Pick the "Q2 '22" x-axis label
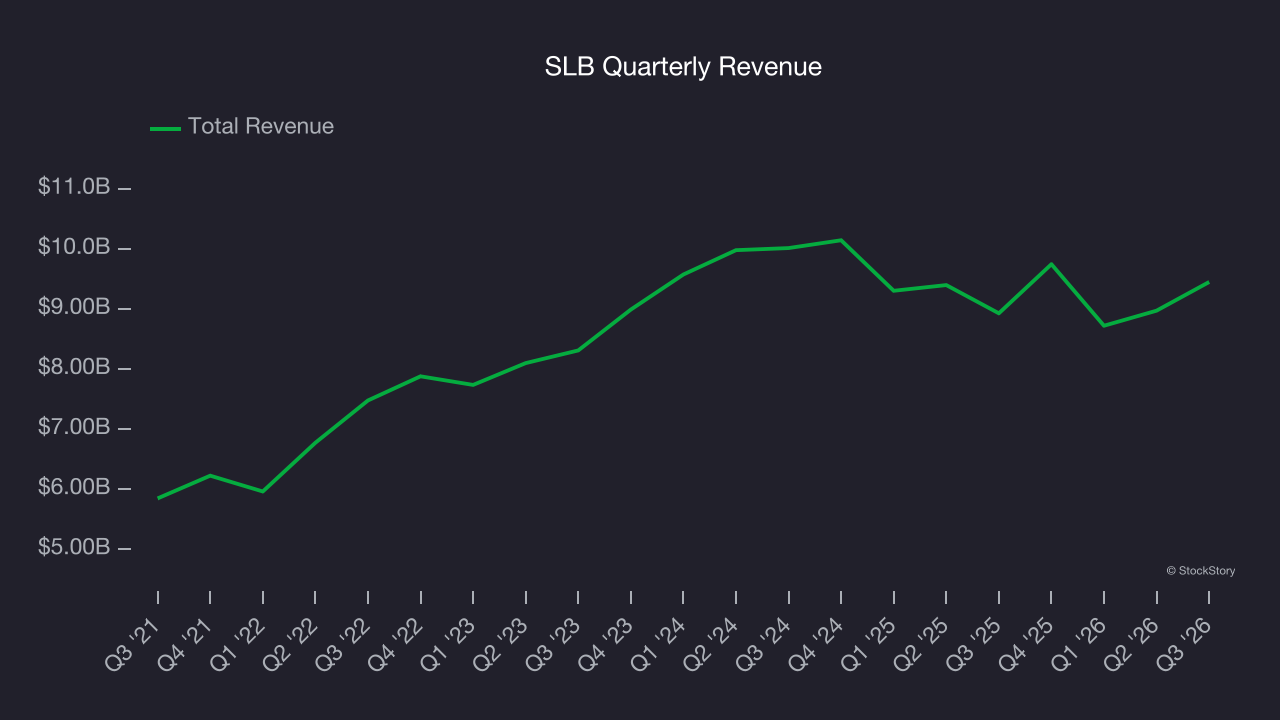1280x720 pixels. point(291,644)
